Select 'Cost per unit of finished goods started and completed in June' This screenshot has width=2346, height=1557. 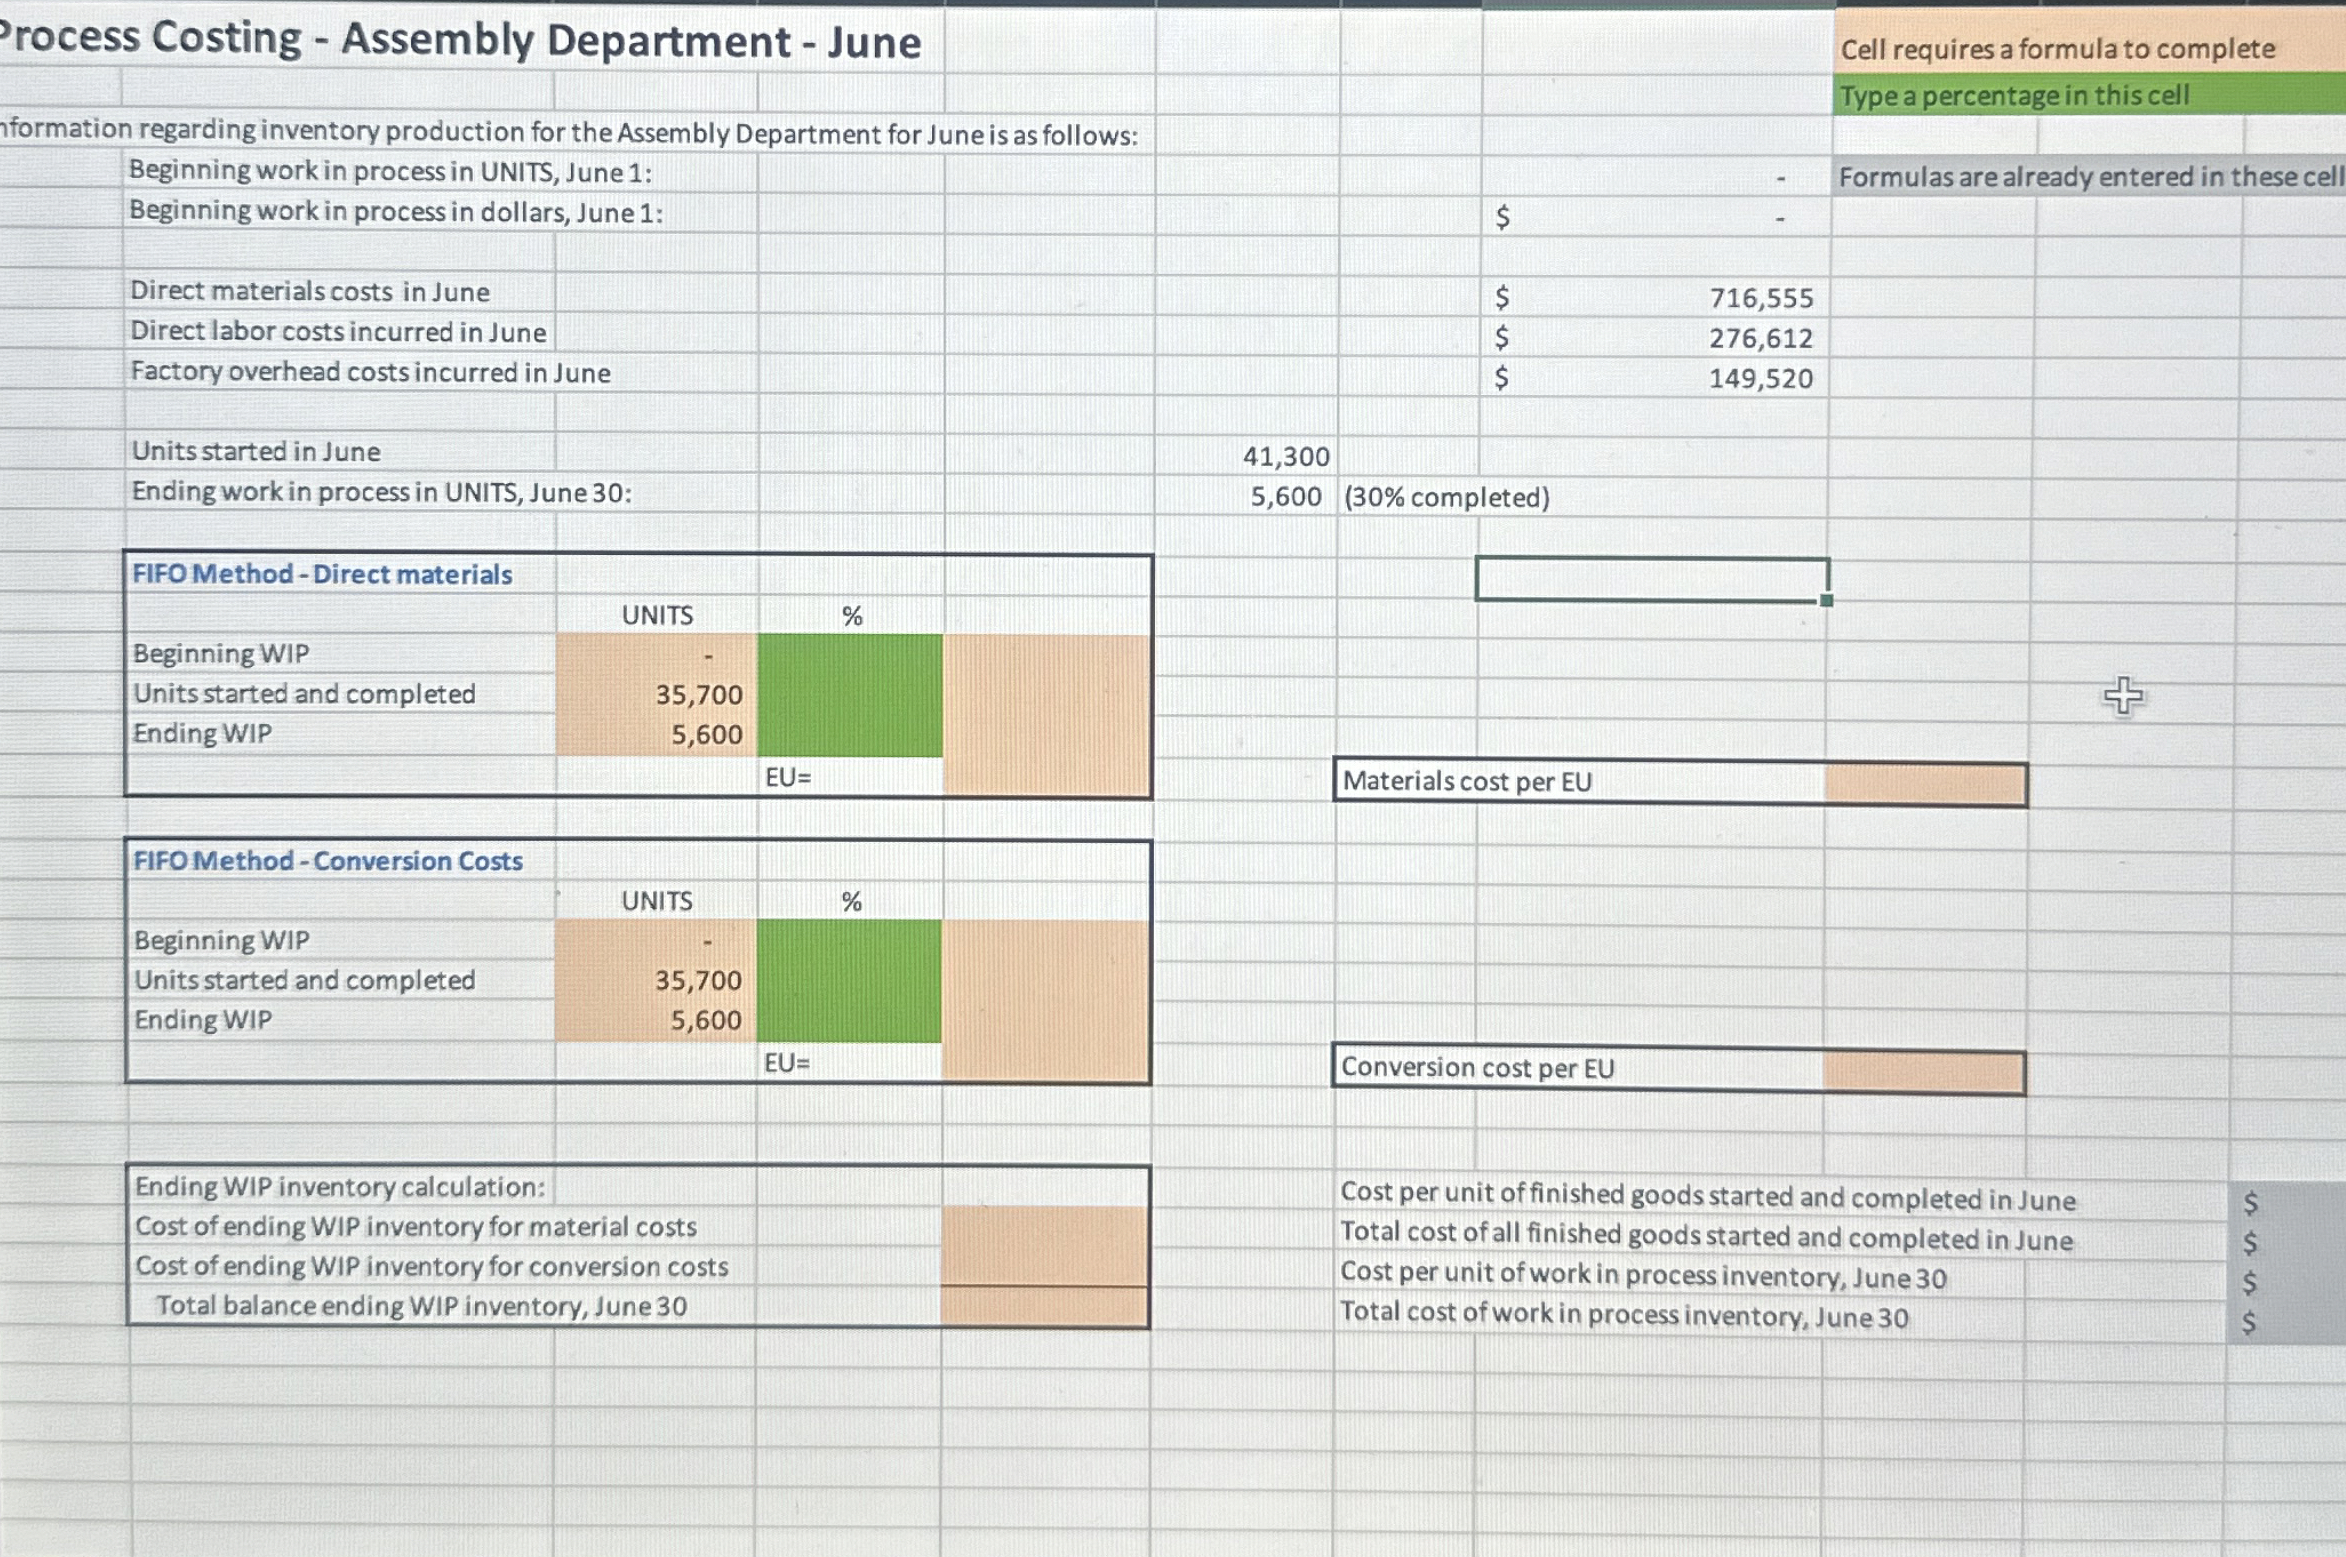pyautogui.click(x=1708, y=1196)
